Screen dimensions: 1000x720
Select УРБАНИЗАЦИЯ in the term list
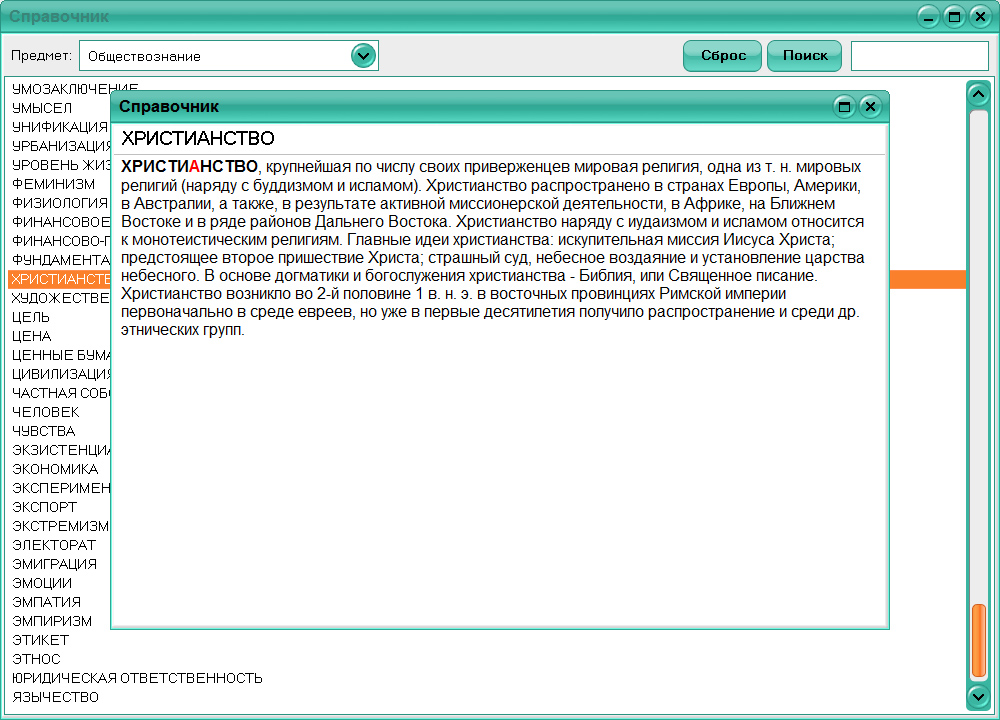tap(61, 146)
